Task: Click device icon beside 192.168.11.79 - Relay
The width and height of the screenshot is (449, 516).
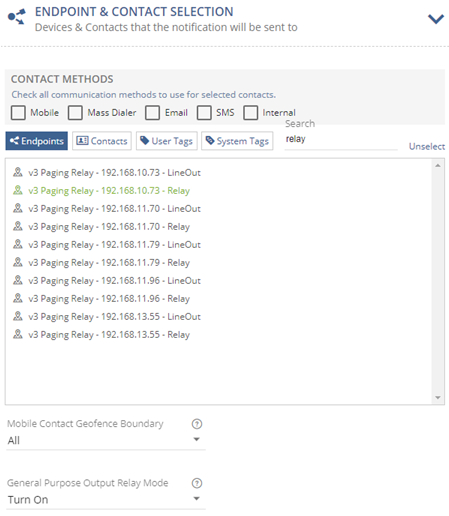Action: click(x=18, y=262)
